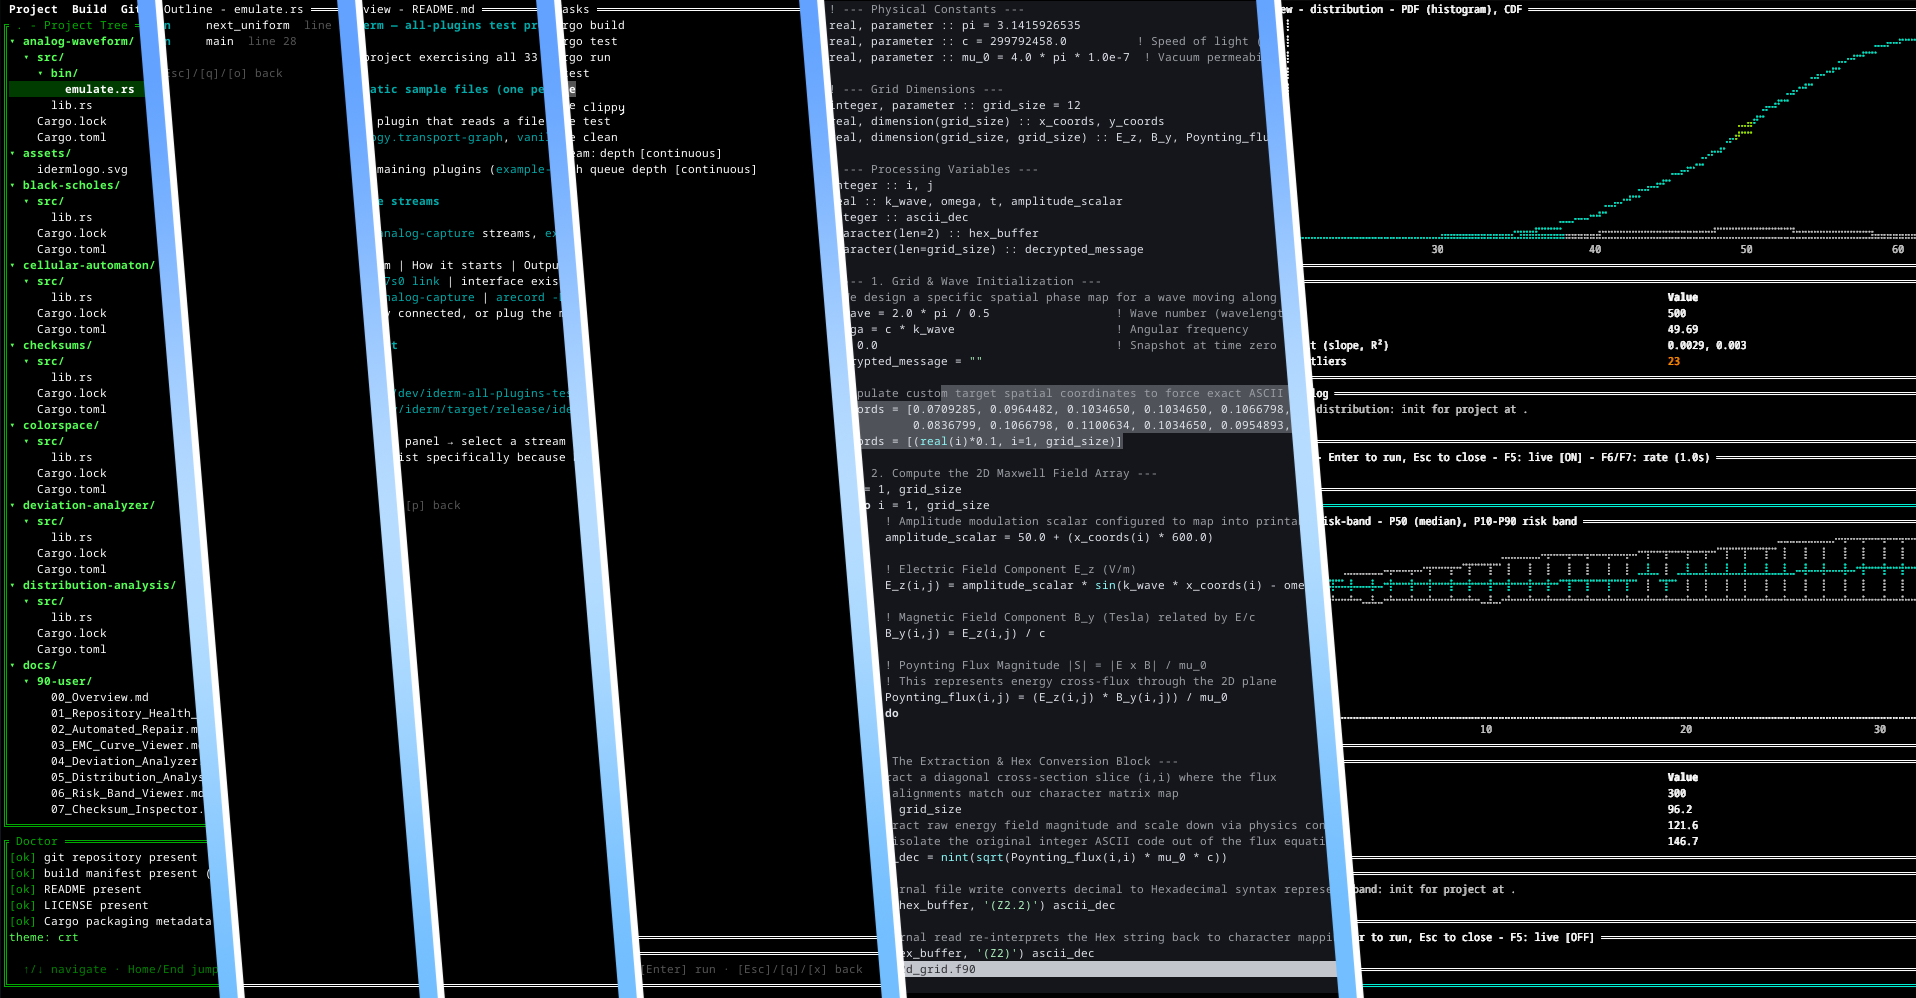Screen dimensions: 1916x998
Task: Open idermlogo.svg under assets
Action: tap(82, 169)
